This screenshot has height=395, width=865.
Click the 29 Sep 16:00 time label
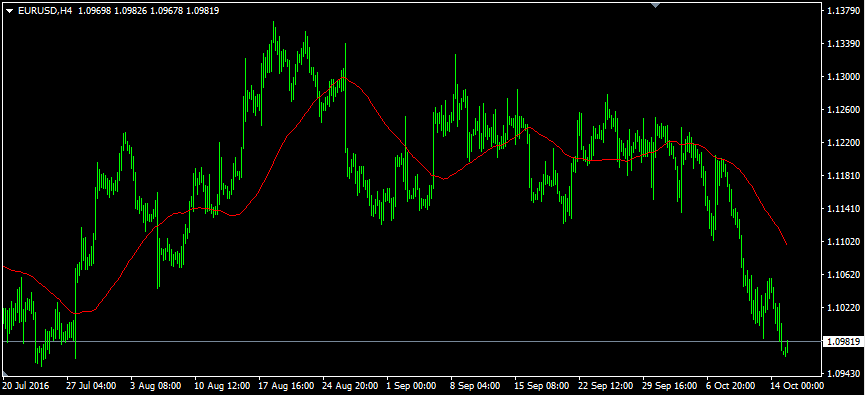pos(670,386)
